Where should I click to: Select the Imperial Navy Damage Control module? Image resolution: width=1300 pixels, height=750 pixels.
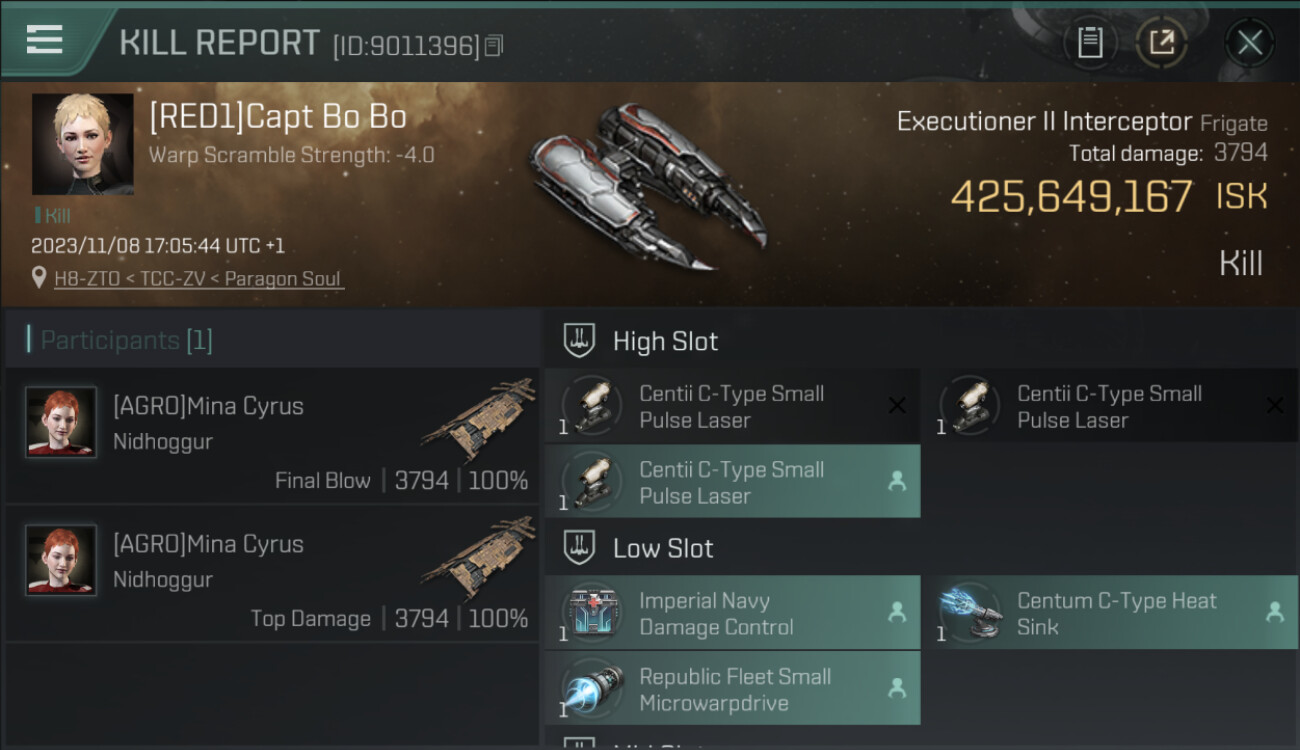pos(732,613)
